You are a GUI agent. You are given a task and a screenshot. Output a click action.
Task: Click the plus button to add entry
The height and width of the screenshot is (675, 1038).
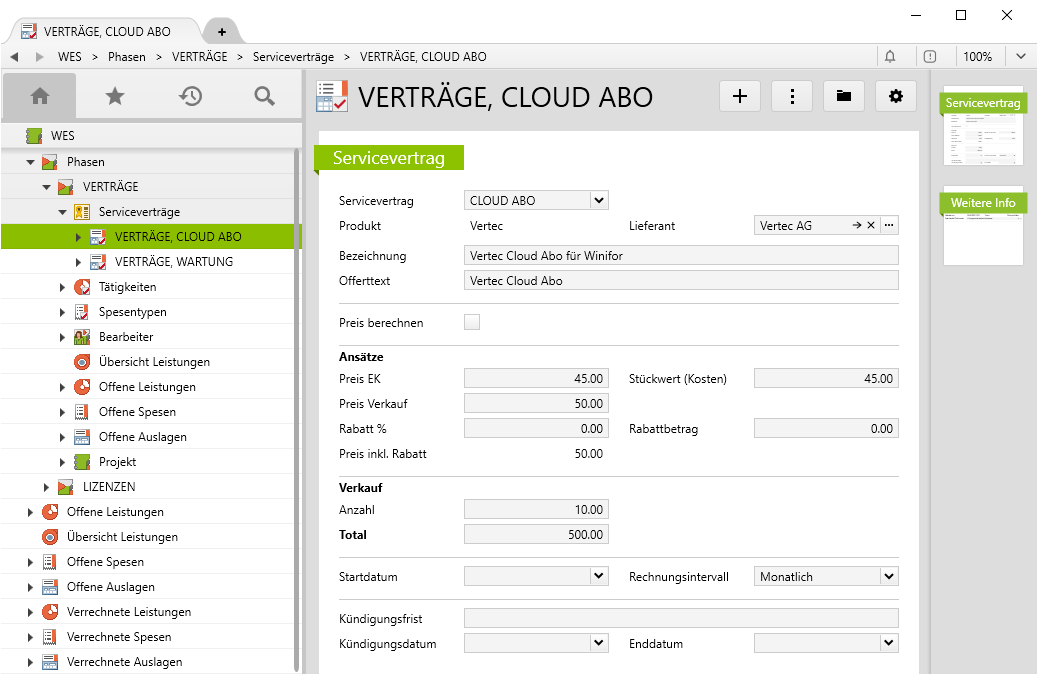point(740,96)
